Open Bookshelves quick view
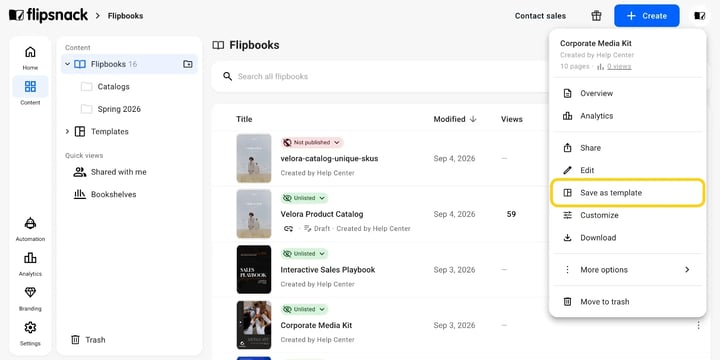This screenshot has width=720, height=360. (105, 195)
